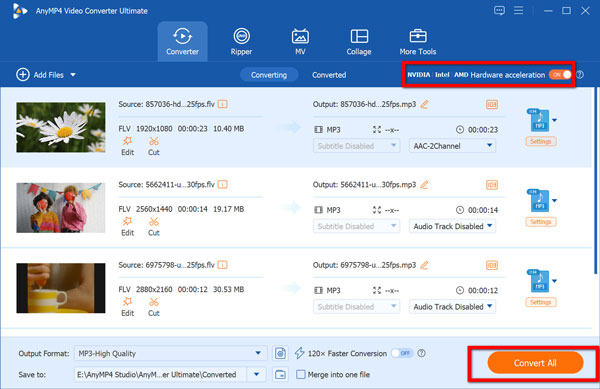Open the feedback chat icon
This screenshot has height=389, width=600.
pos(499,10)
